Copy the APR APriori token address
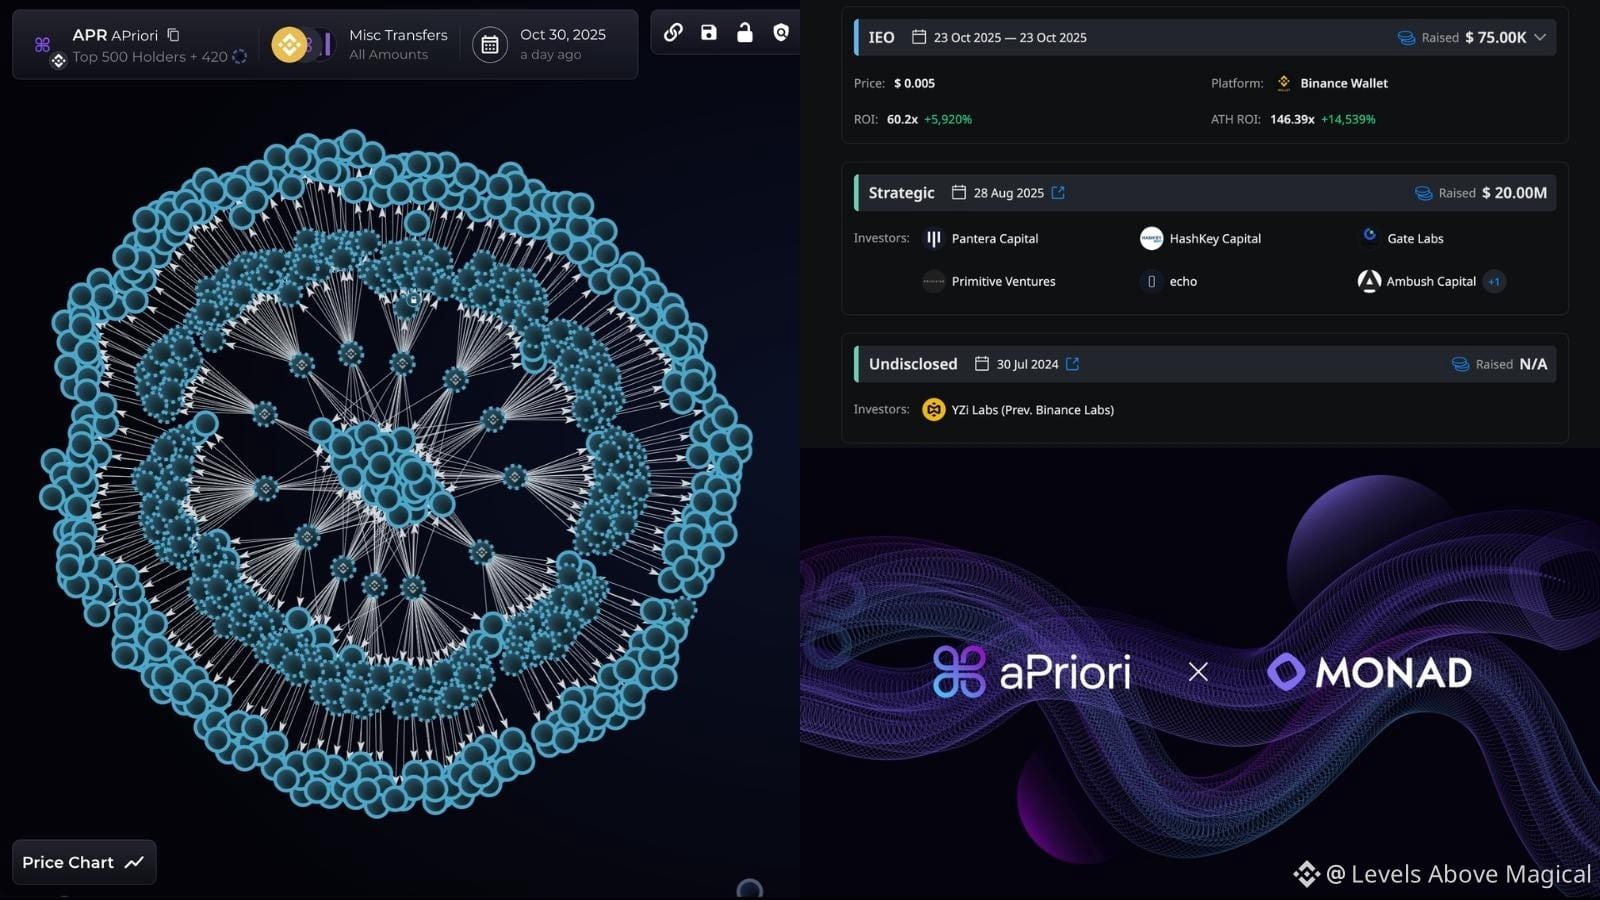Image resolution: width=1600 pixels, height=900 pixels. point(173,35)
